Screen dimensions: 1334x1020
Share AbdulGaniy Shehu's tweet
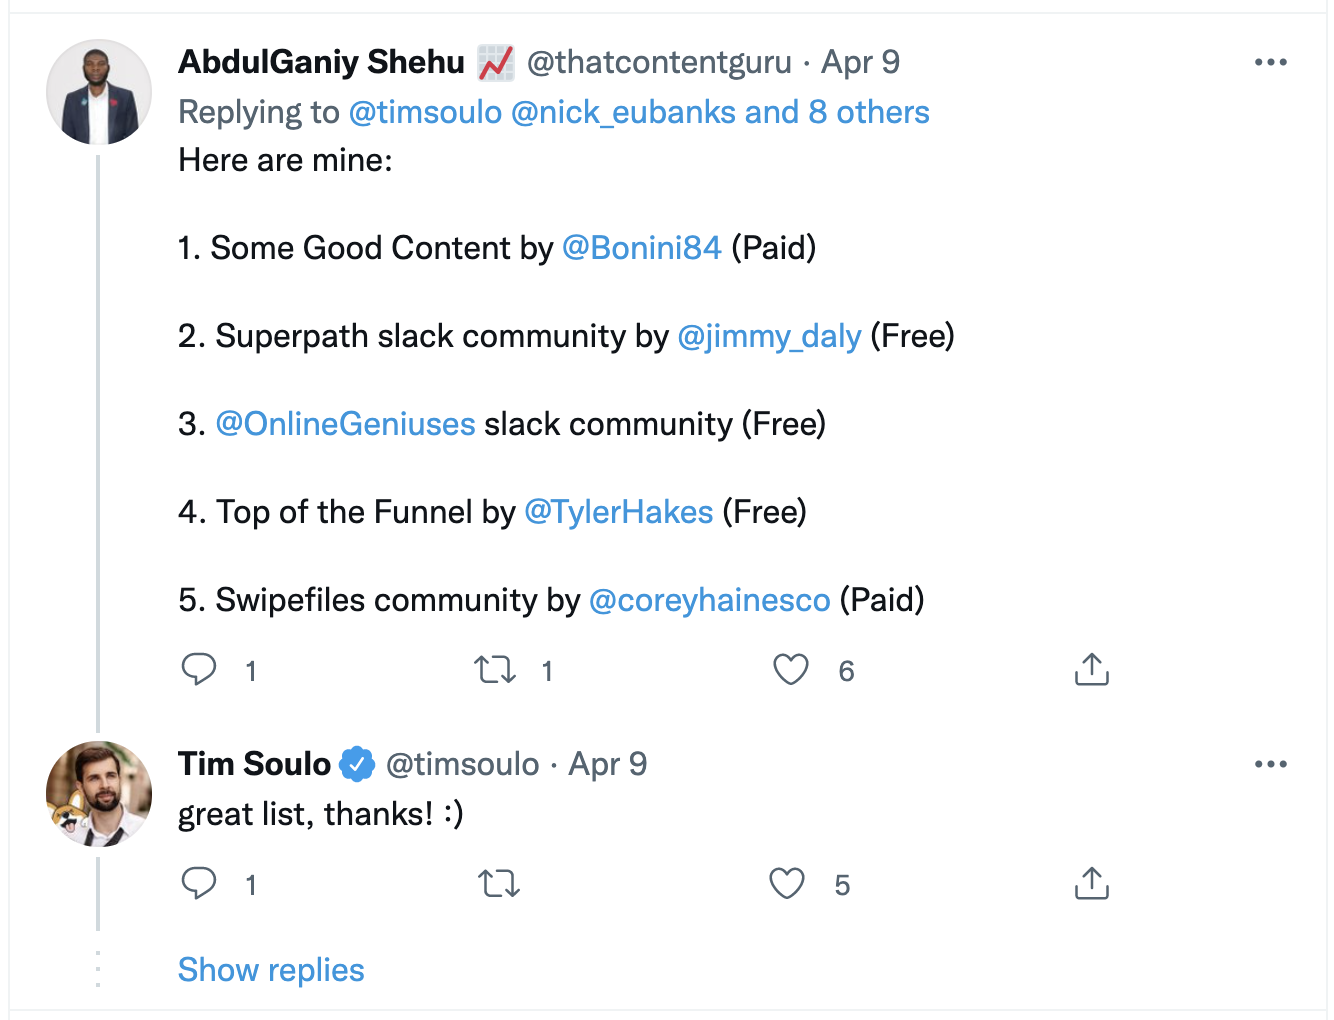(x=1091, y=669)
